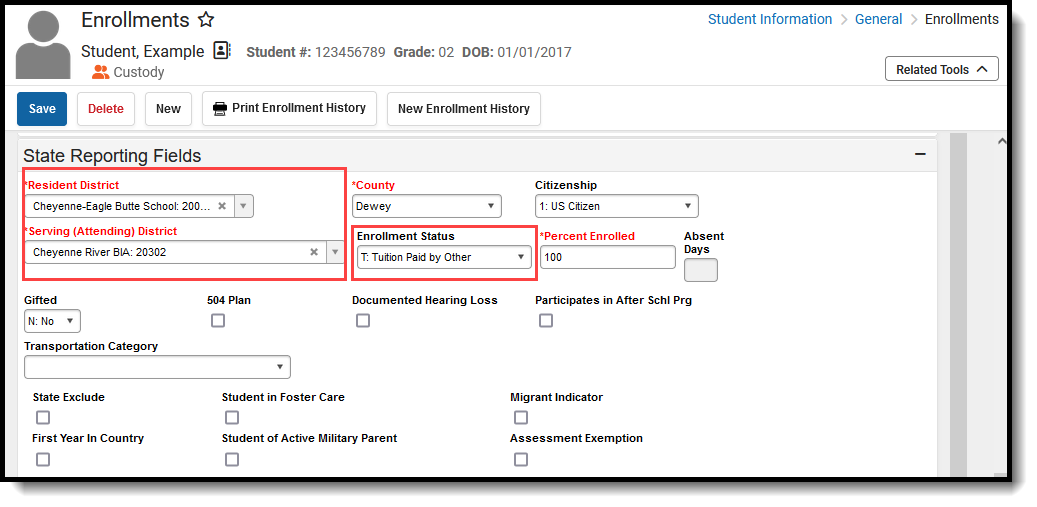This screenshot has width=1037, height=507.
Task: Open the student contact card icon
Action: click(222, 51)
